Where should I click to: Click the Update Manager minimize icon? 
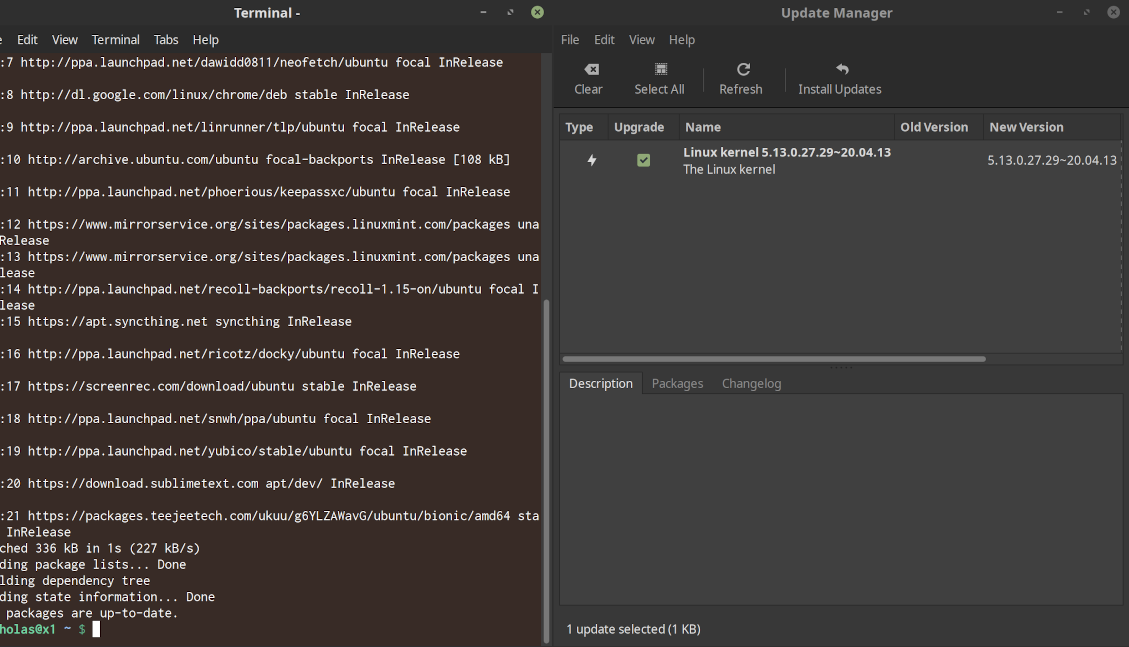(1059, 12)
